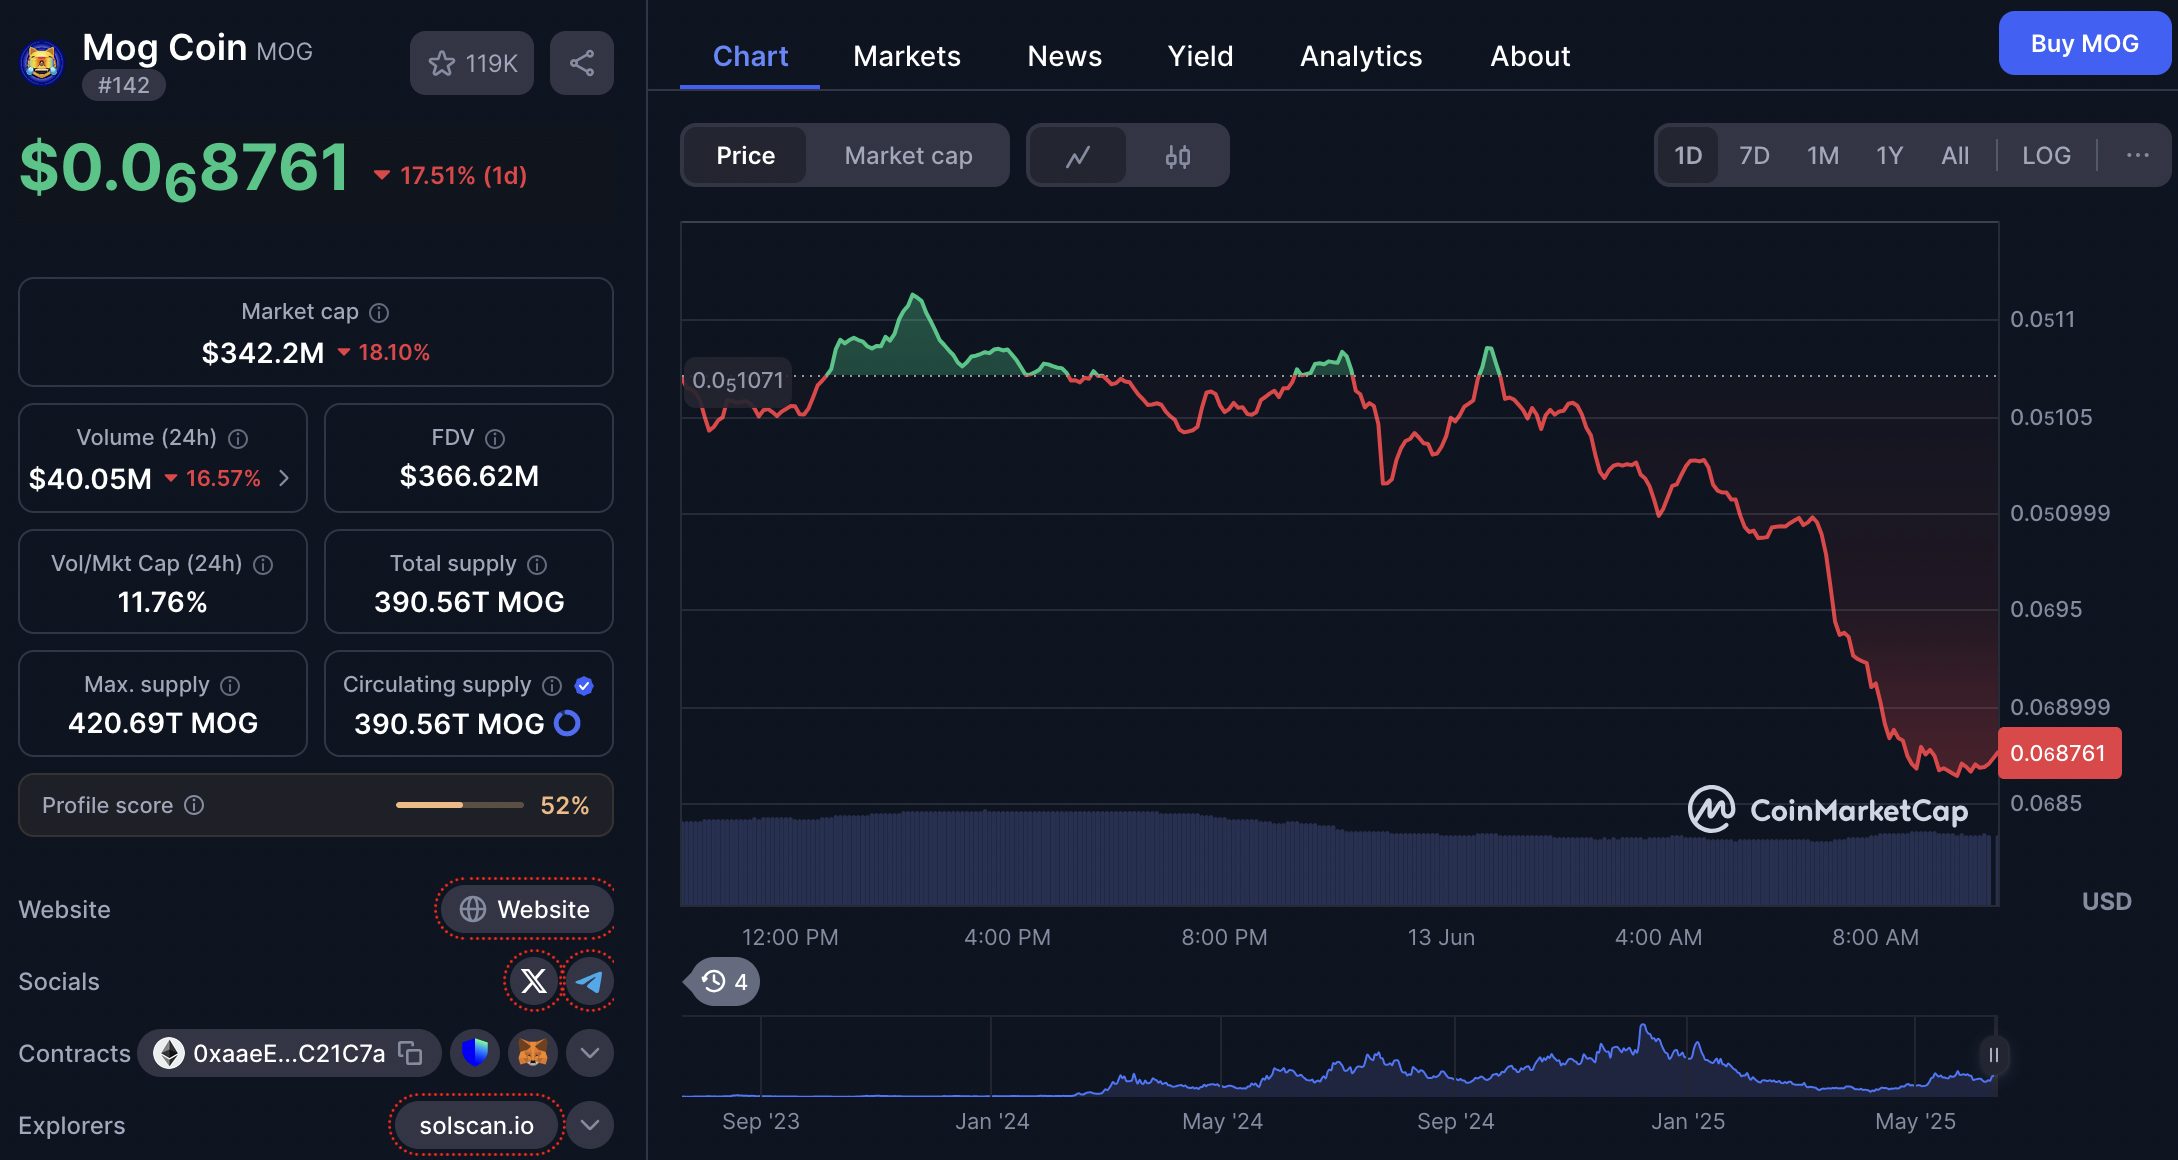Viewport: 2178px width, 1160px height.
Task: Switch to candlestick chart view
Action: (x=1178, y=156)
